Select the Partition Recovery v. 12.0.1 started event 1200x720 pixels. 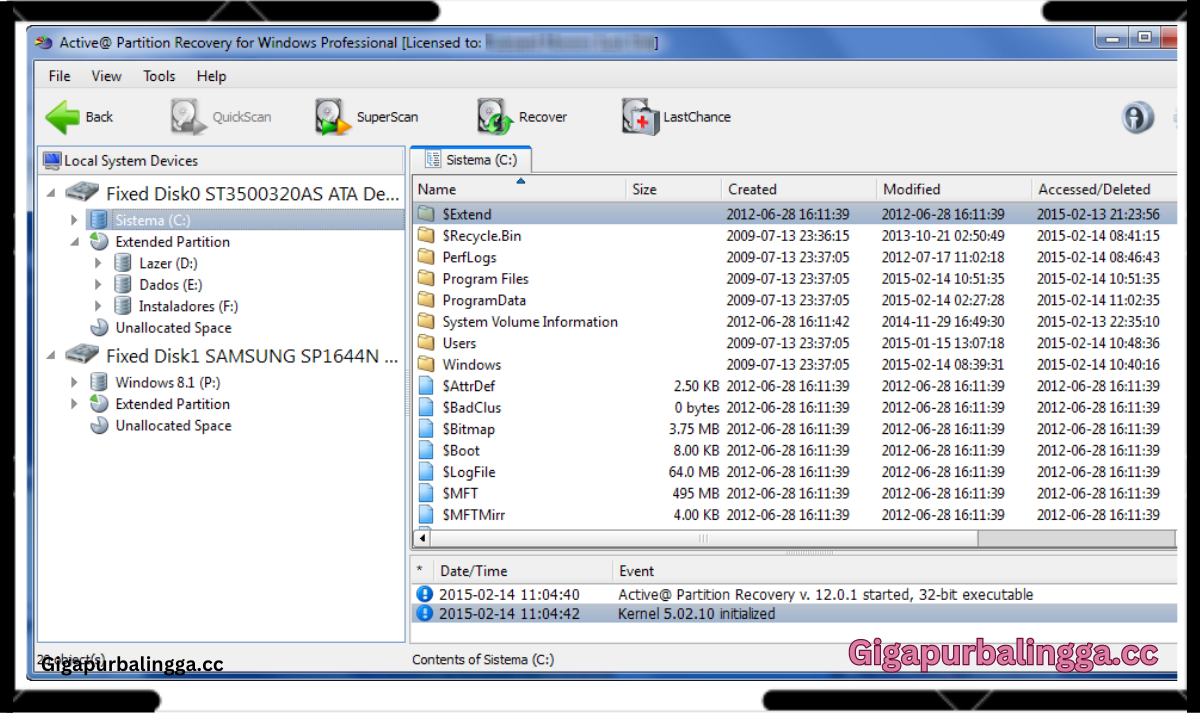(794, 594)
